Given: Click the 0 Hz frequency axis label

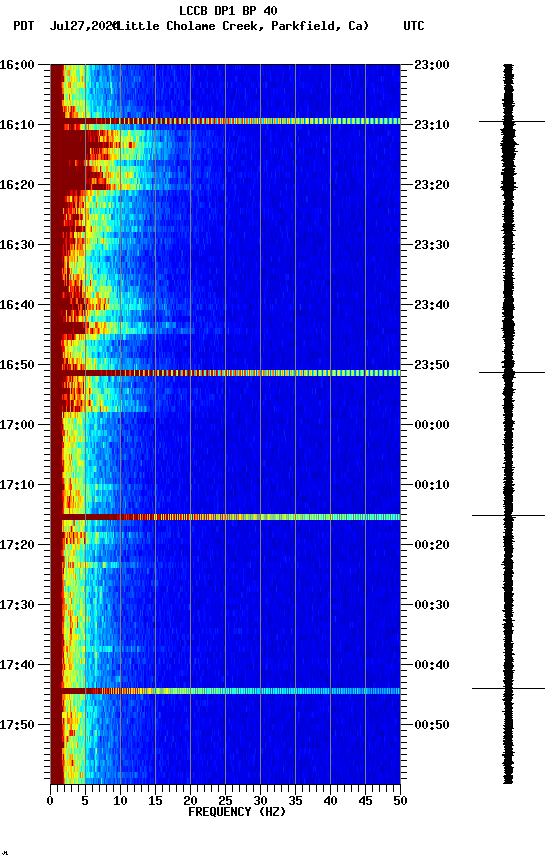Looking at the screenshot, I should click(50, 801).
